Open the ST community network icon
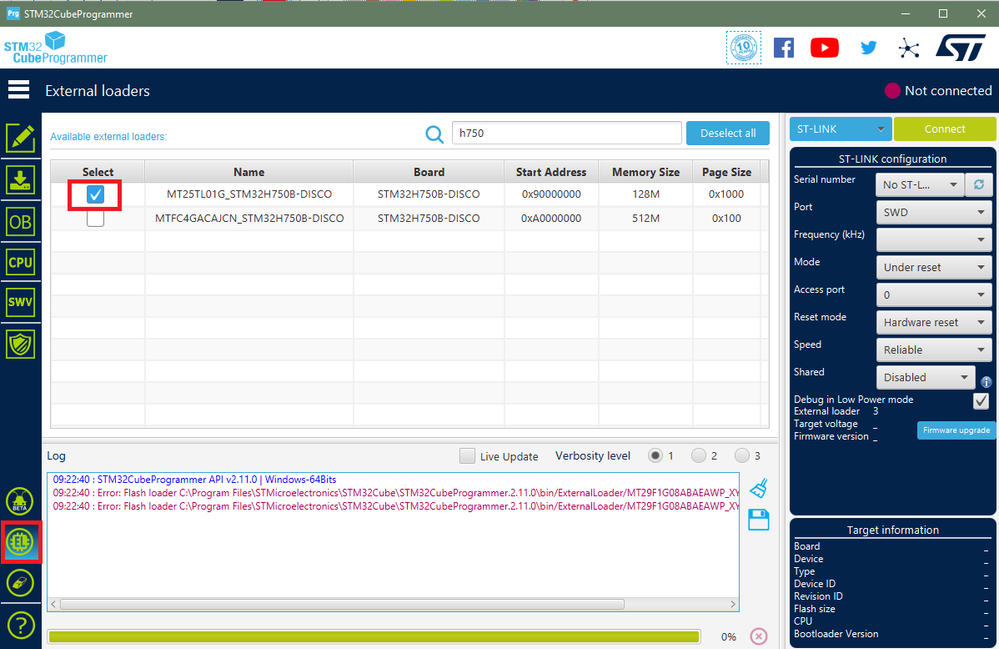 909,48
